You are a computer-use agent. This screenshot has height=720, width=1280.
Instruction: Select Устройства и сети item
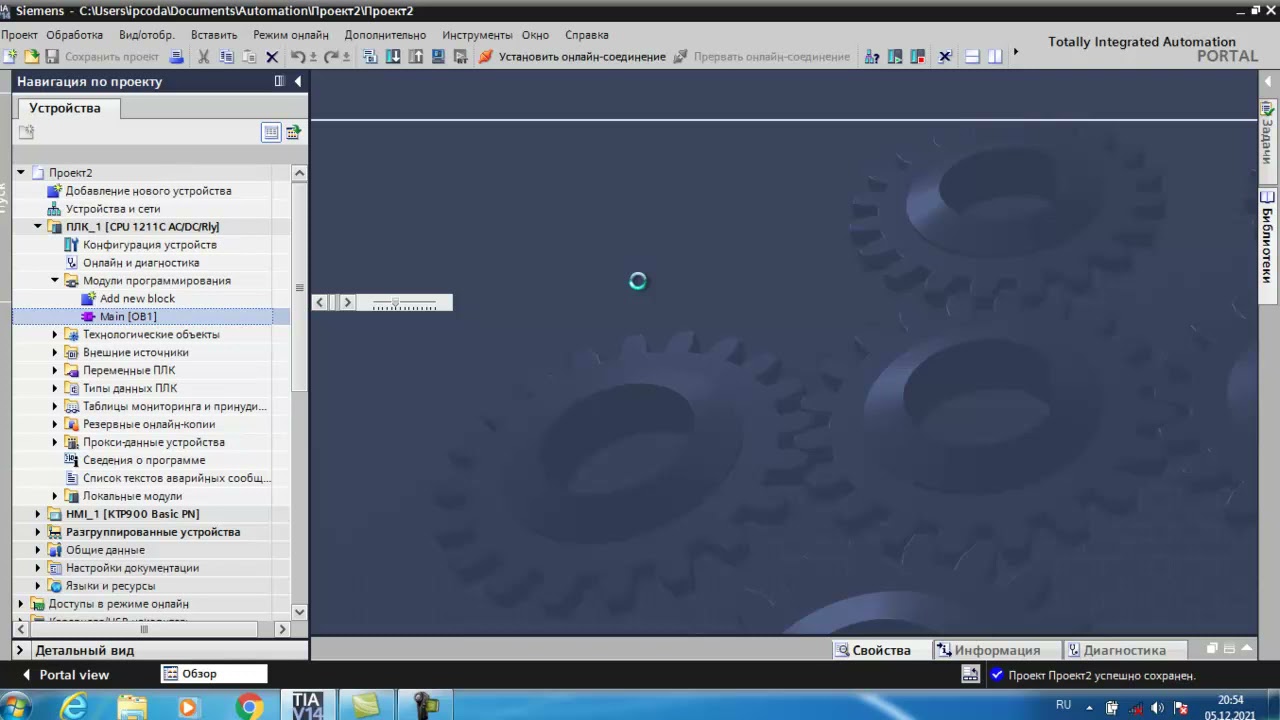(113, 209)
